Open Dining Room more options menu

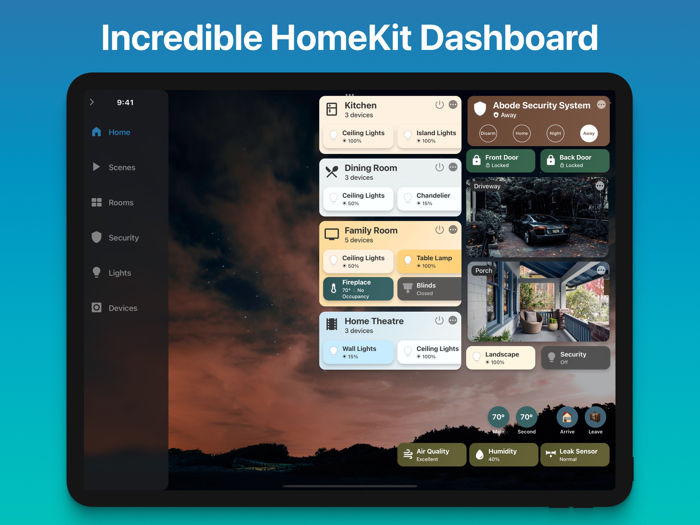[453, 167]
